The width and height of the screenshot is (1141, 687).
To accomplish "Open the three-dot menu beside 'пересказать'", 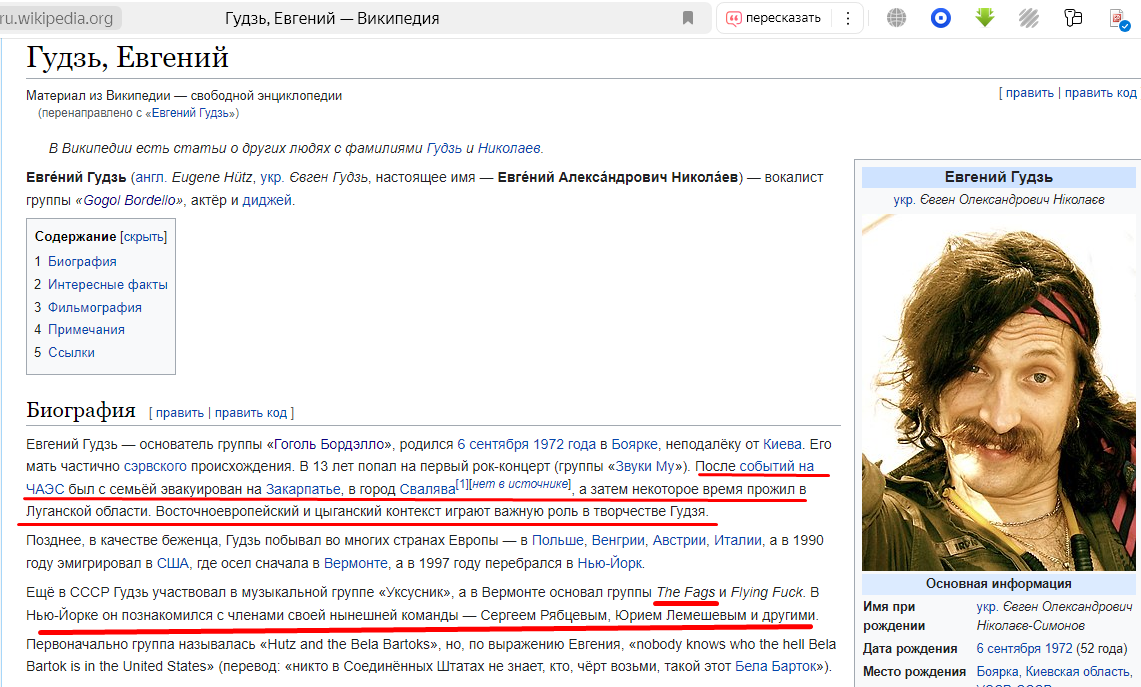I will click(x=848, y=18).
